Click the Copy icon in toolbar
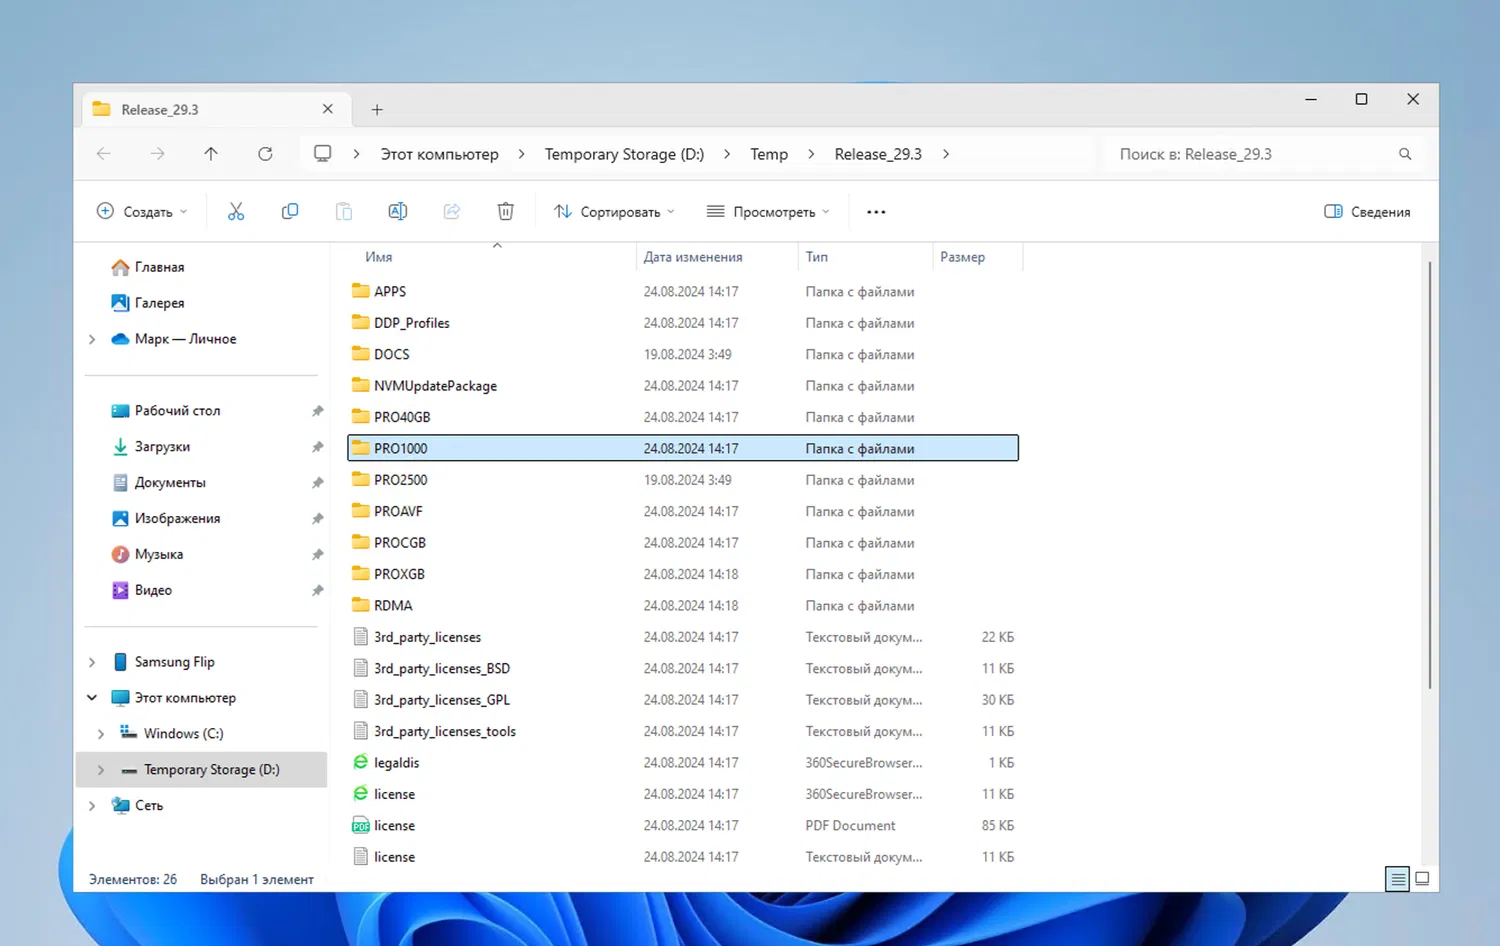Screen dimensions: 1500x946 pyautogui.click(x=290, y=211)
